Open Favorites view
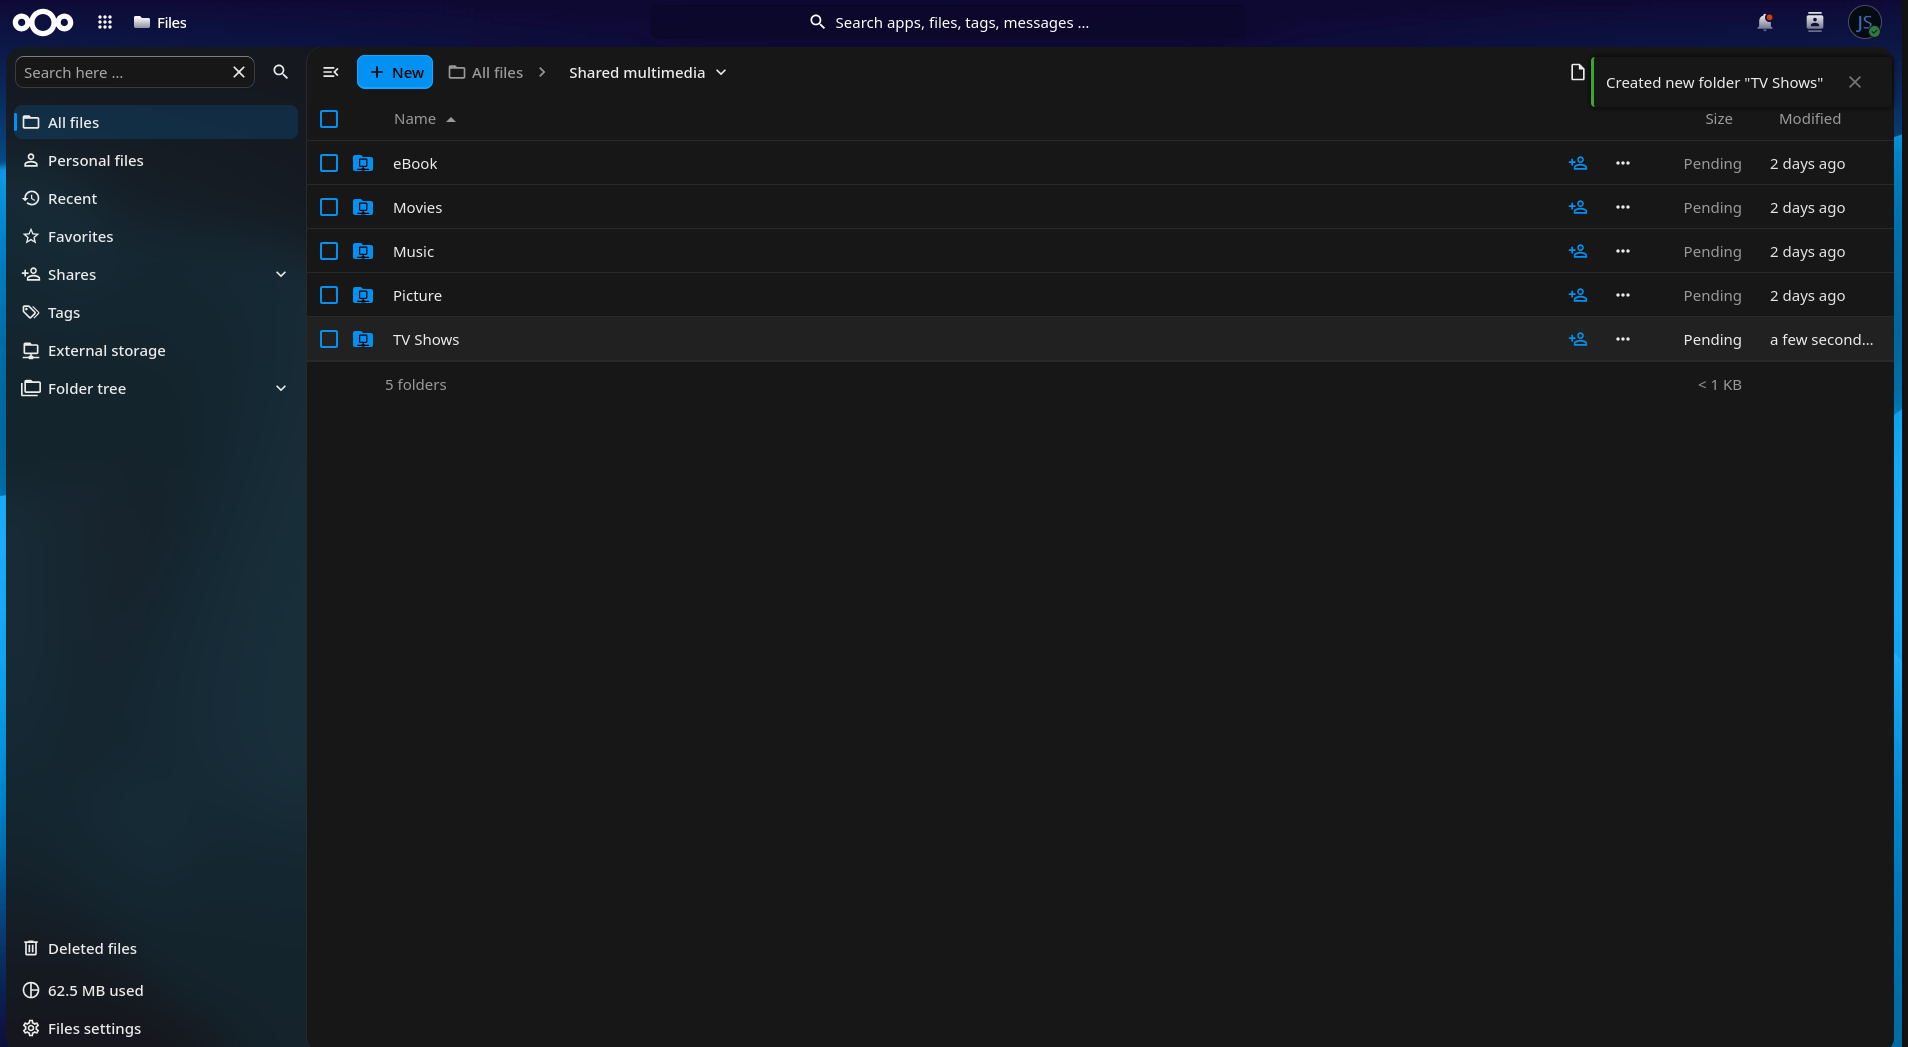This screenshot has width=1908, height=1047. 156,236
